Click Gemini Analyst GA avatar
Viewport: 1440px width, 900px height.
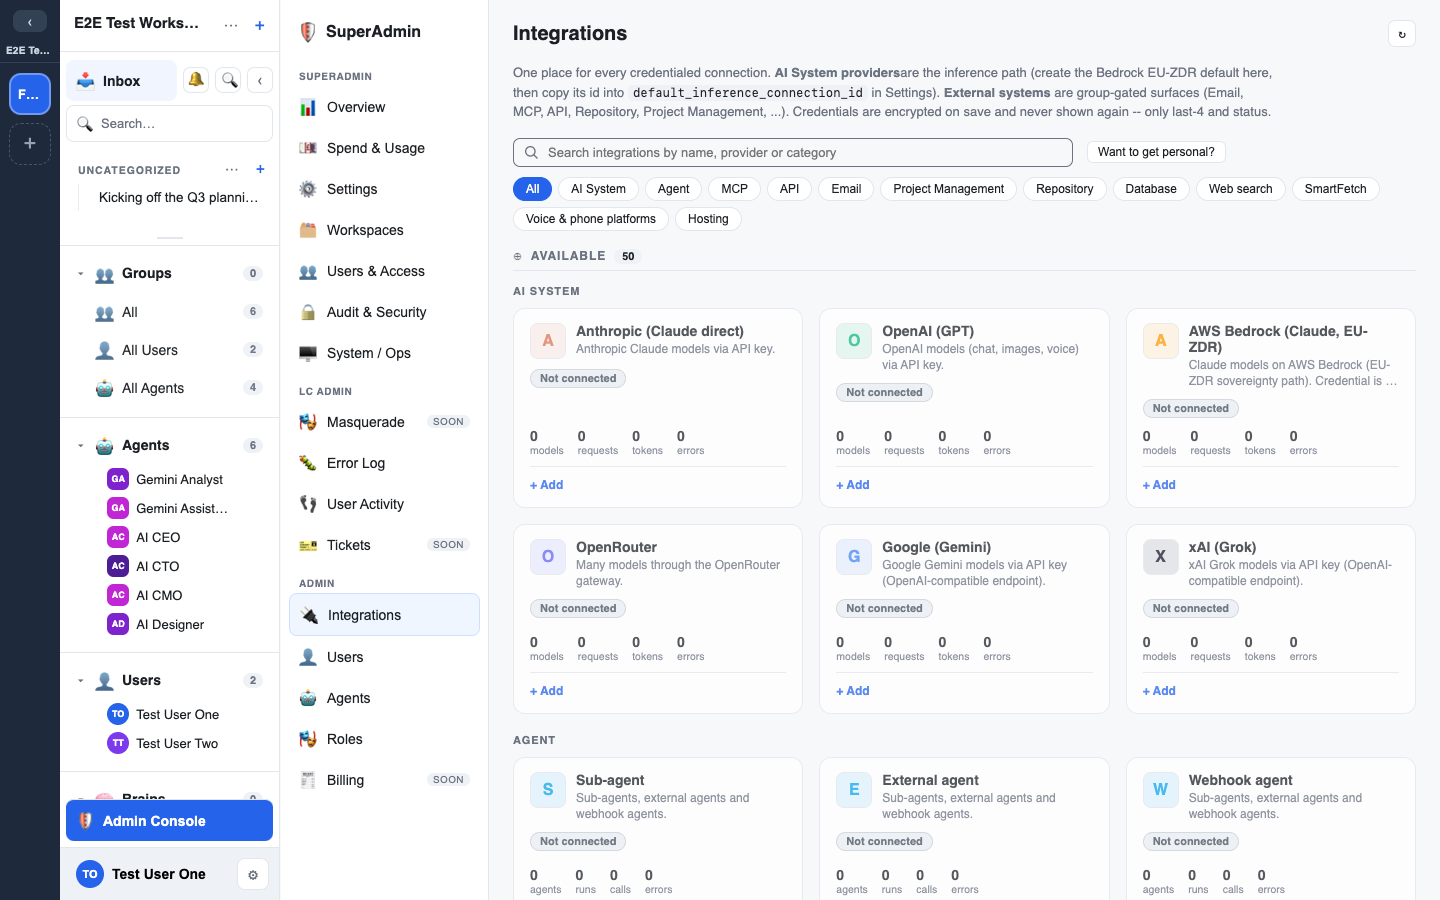(118, 479)
